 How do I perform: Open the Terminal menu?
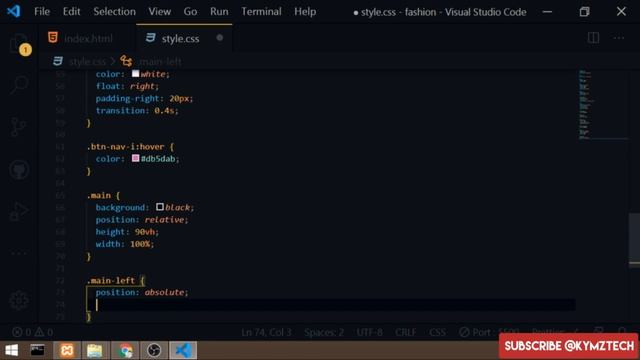[261, 11]
